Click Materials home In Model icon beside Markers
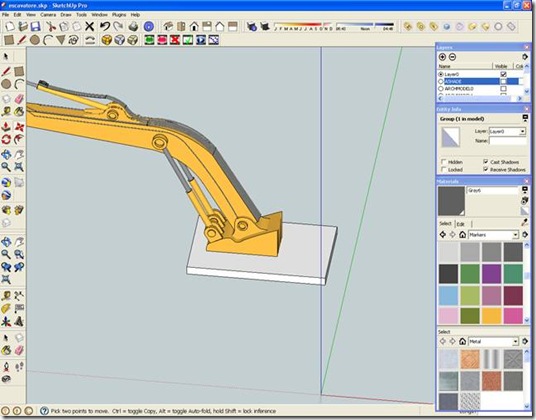This screenshot has width=536, height=420. click(463, 235)
